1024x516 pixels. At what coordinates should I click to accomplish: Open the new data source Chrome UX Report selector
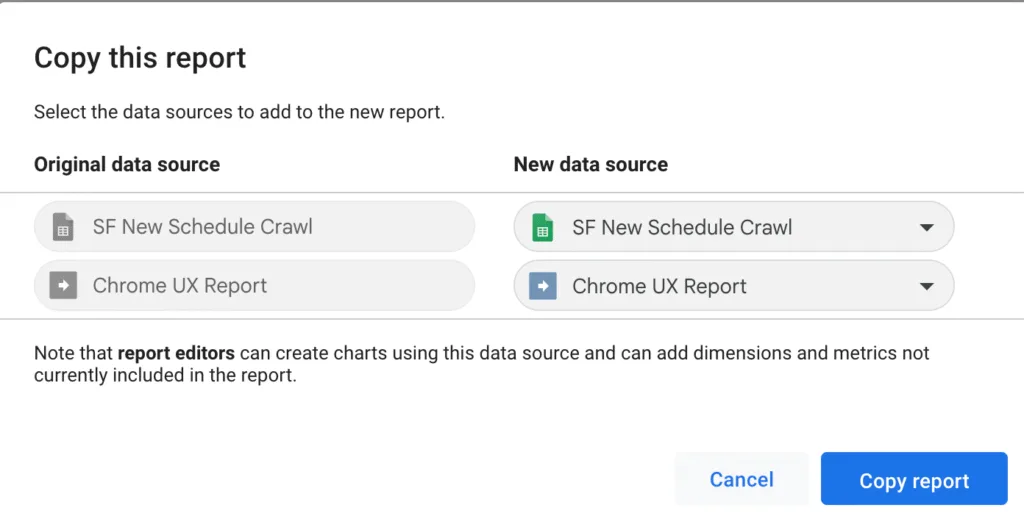pos(733,286)
